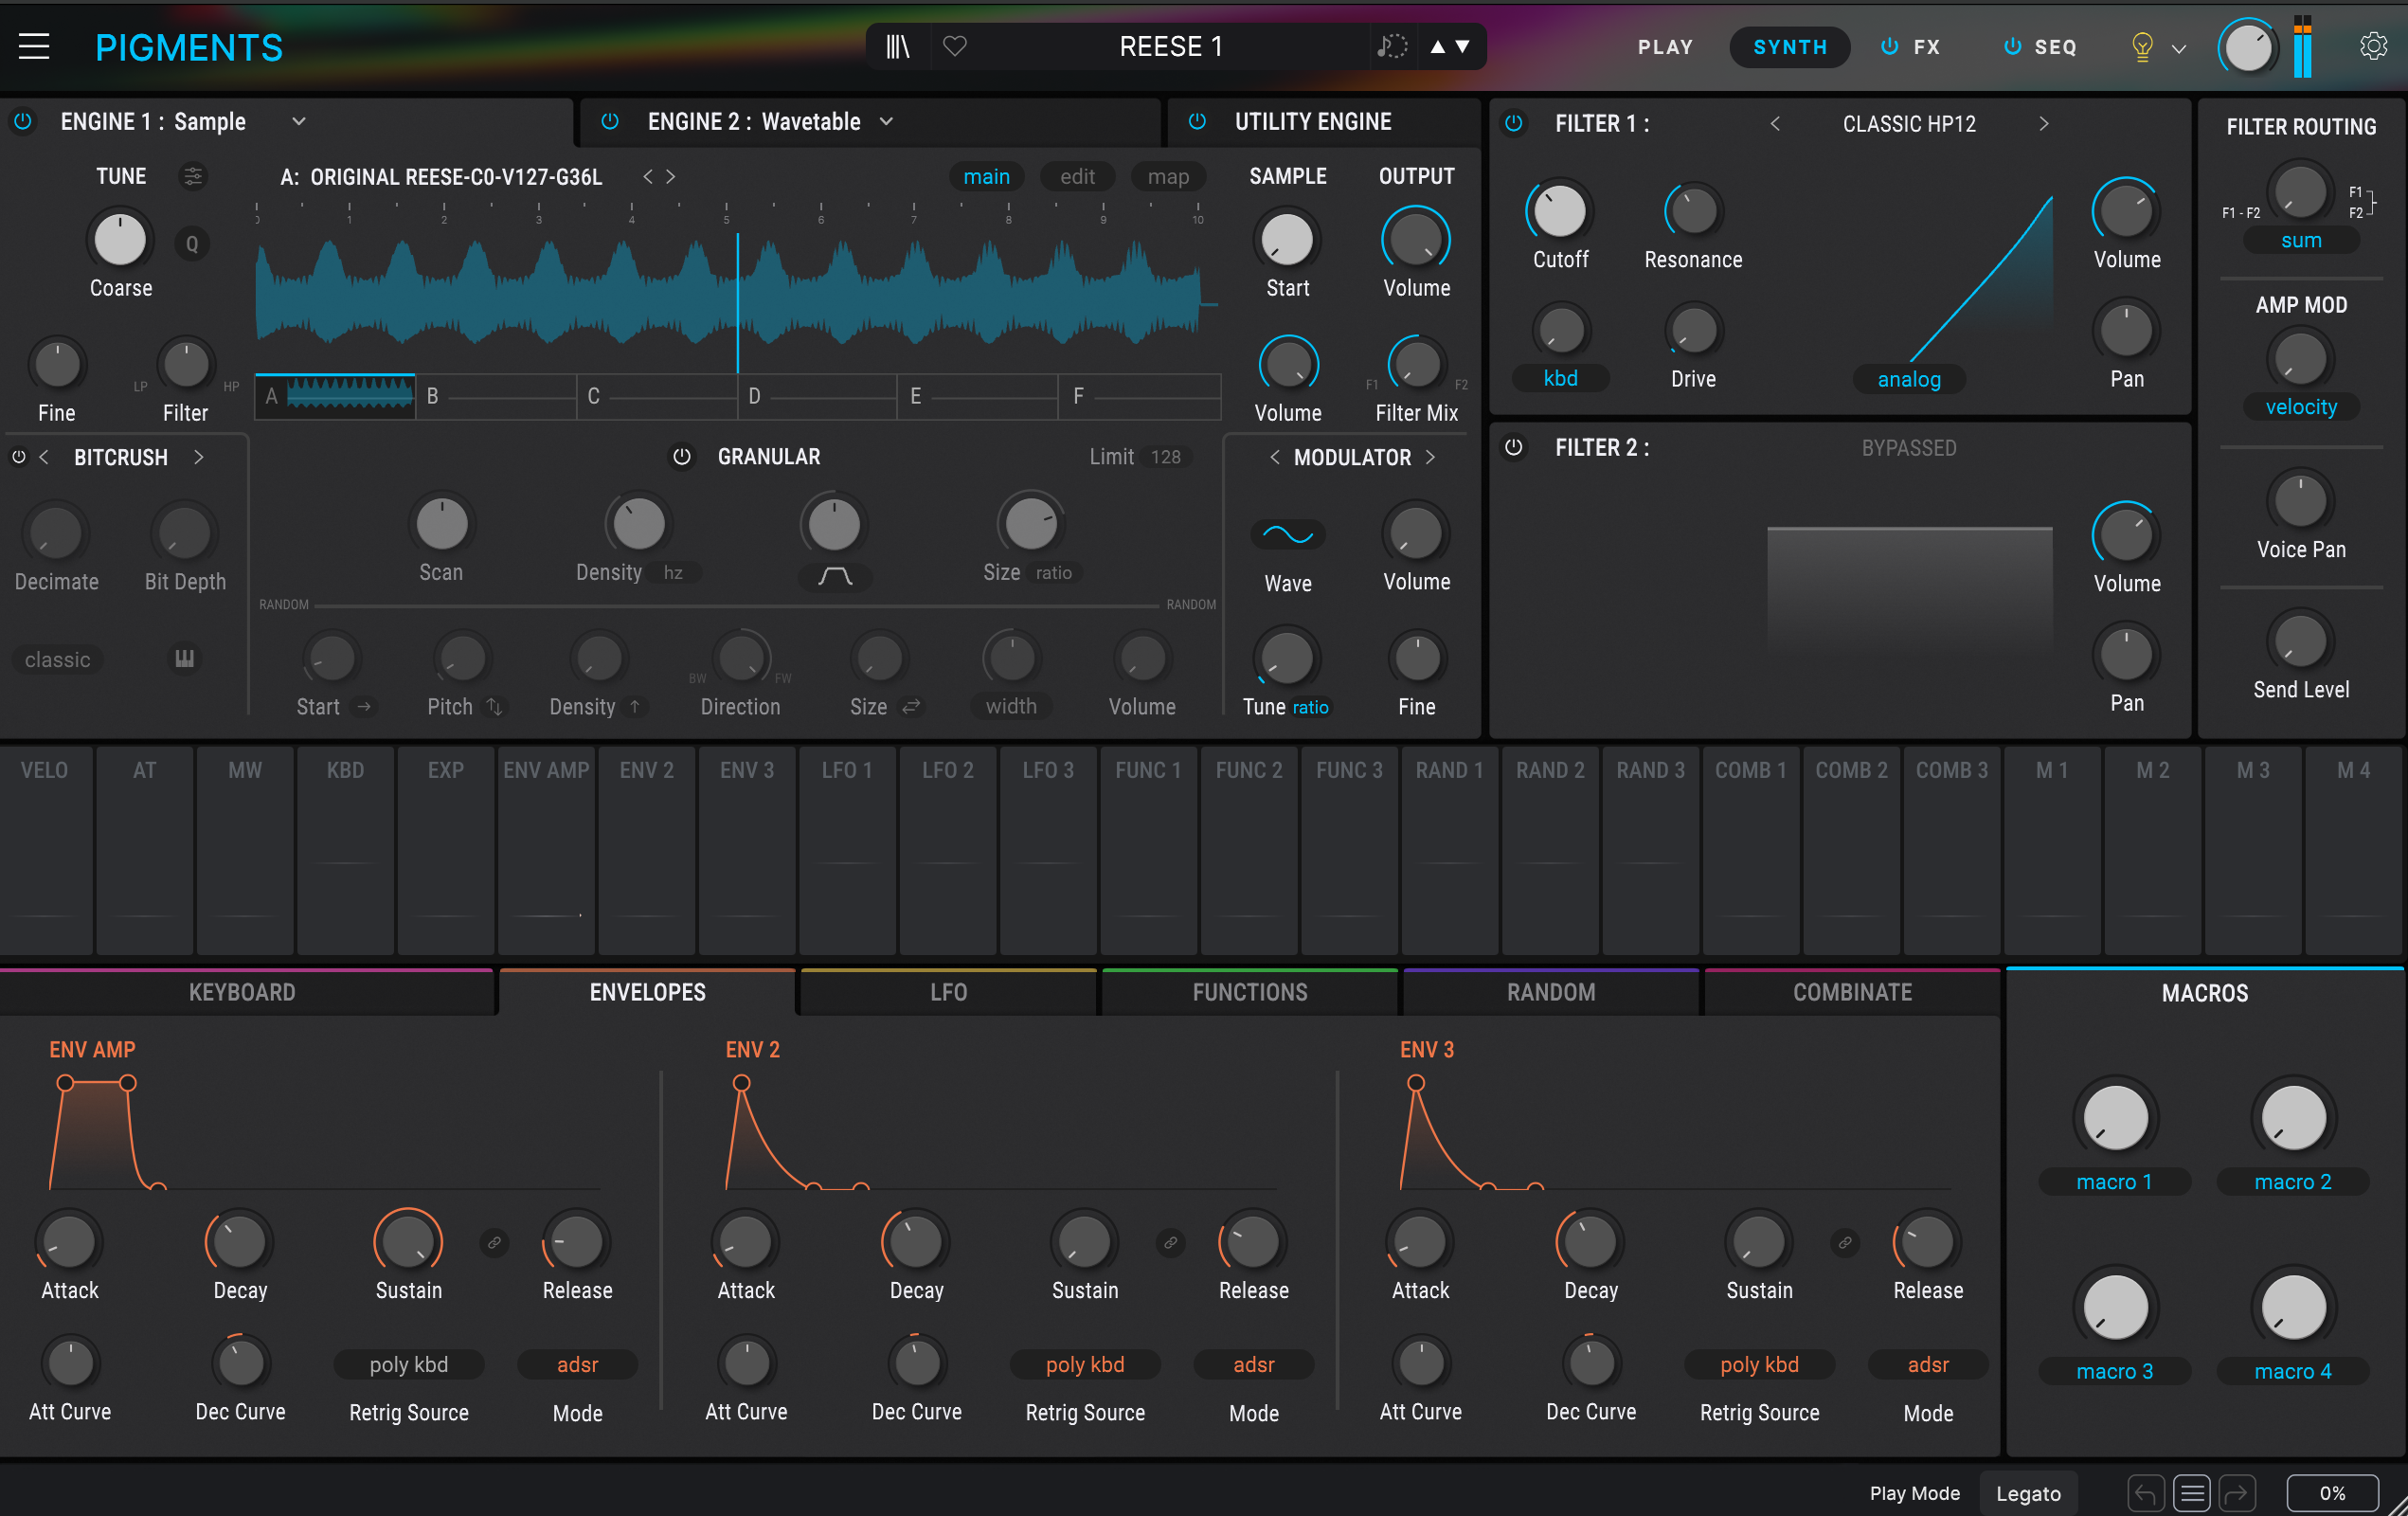The height and width of the screenshot is (1516, 2408).
Task: Select previous filter type for Filter 1
Action: pos(1774,124)
